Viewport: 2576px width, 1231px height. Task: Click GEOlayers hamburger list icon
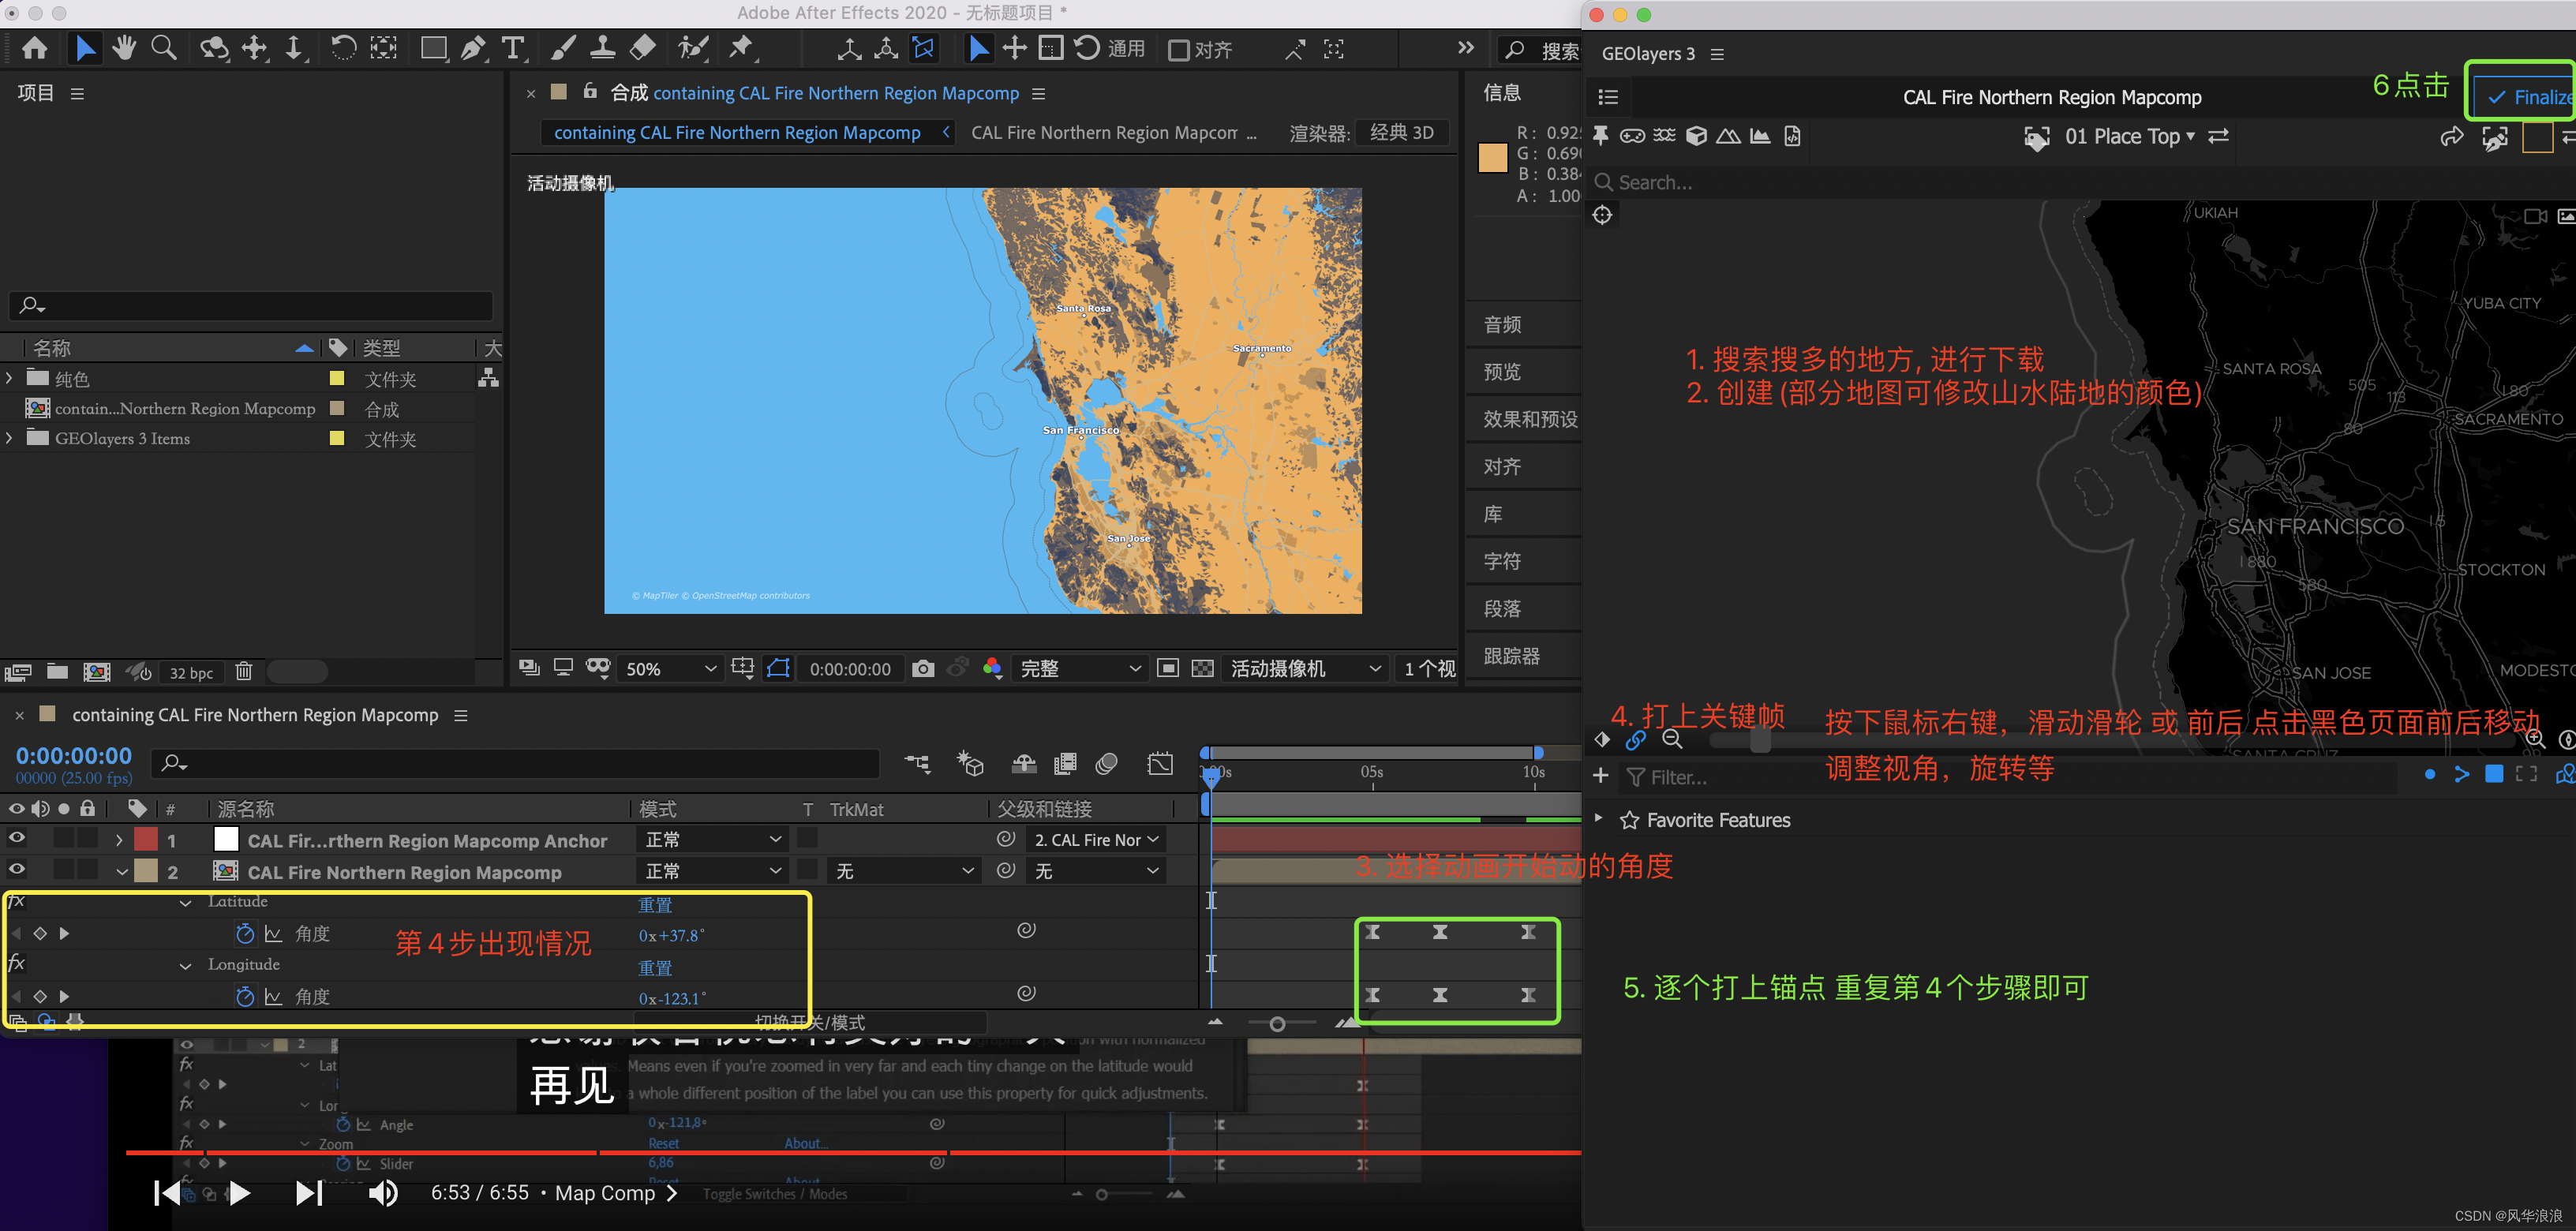coord(1608,97)
